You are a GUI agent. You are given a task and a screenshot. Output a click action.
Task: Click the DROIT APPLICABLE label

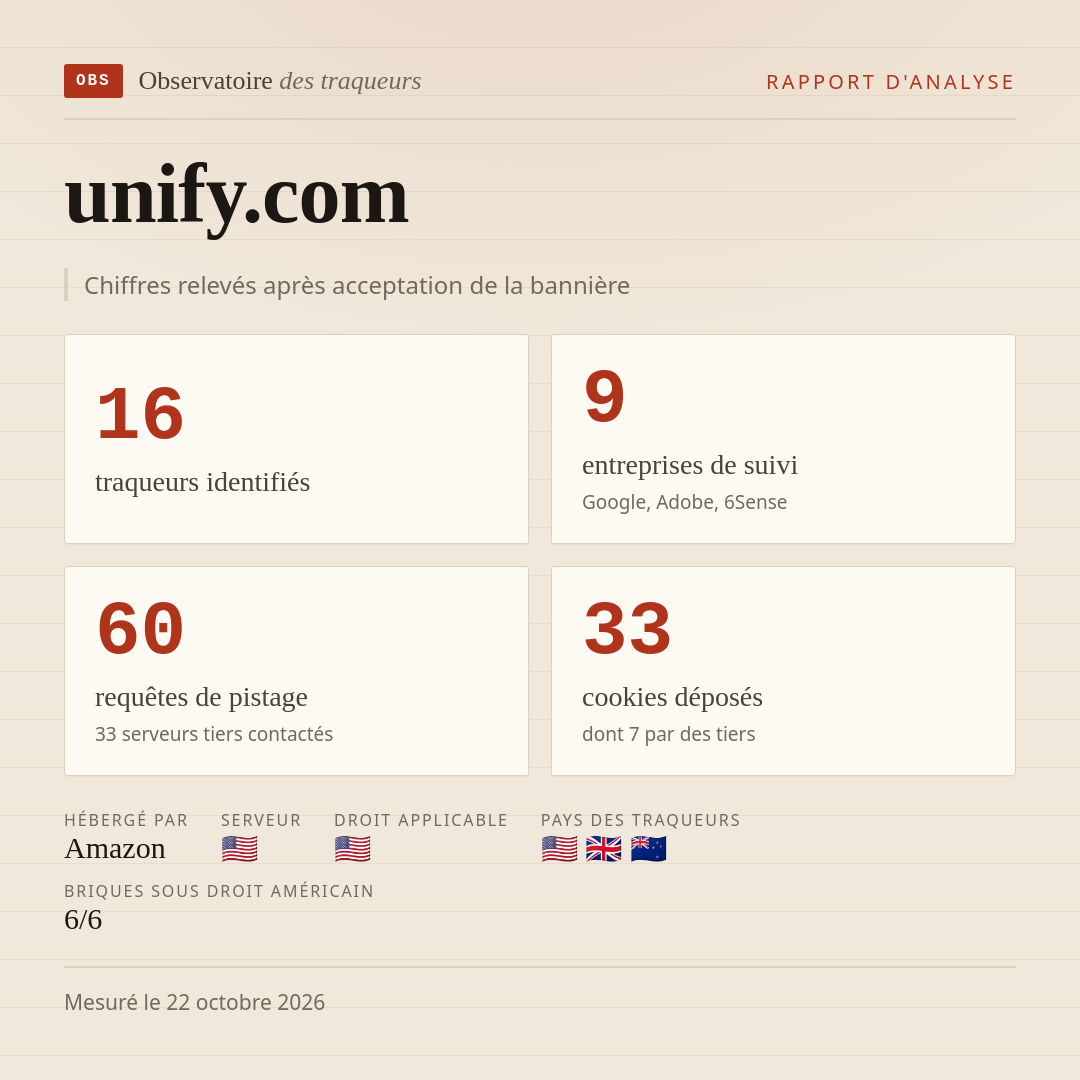tap(421, 820)
